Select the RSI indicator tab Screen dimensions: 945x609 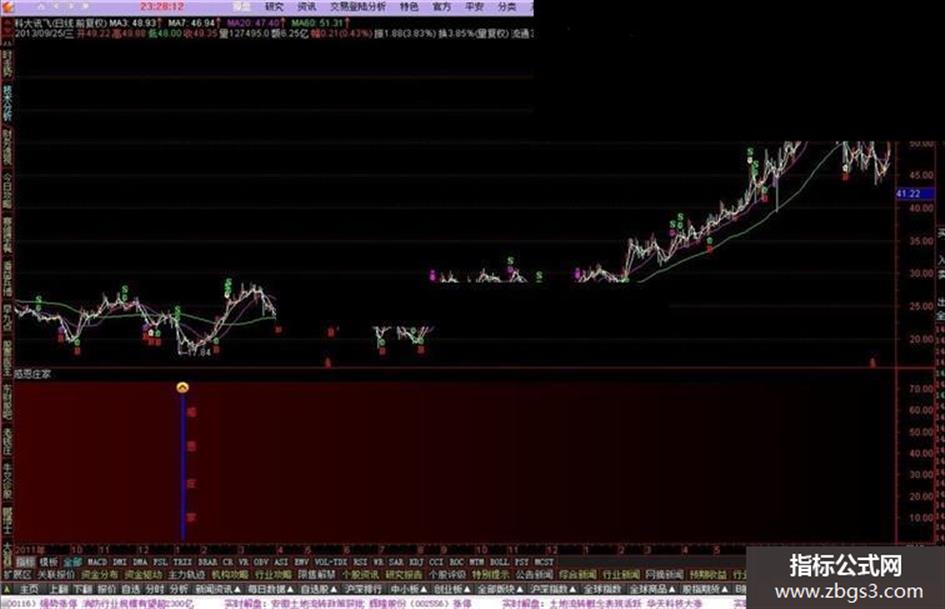(x=359, y=562)
